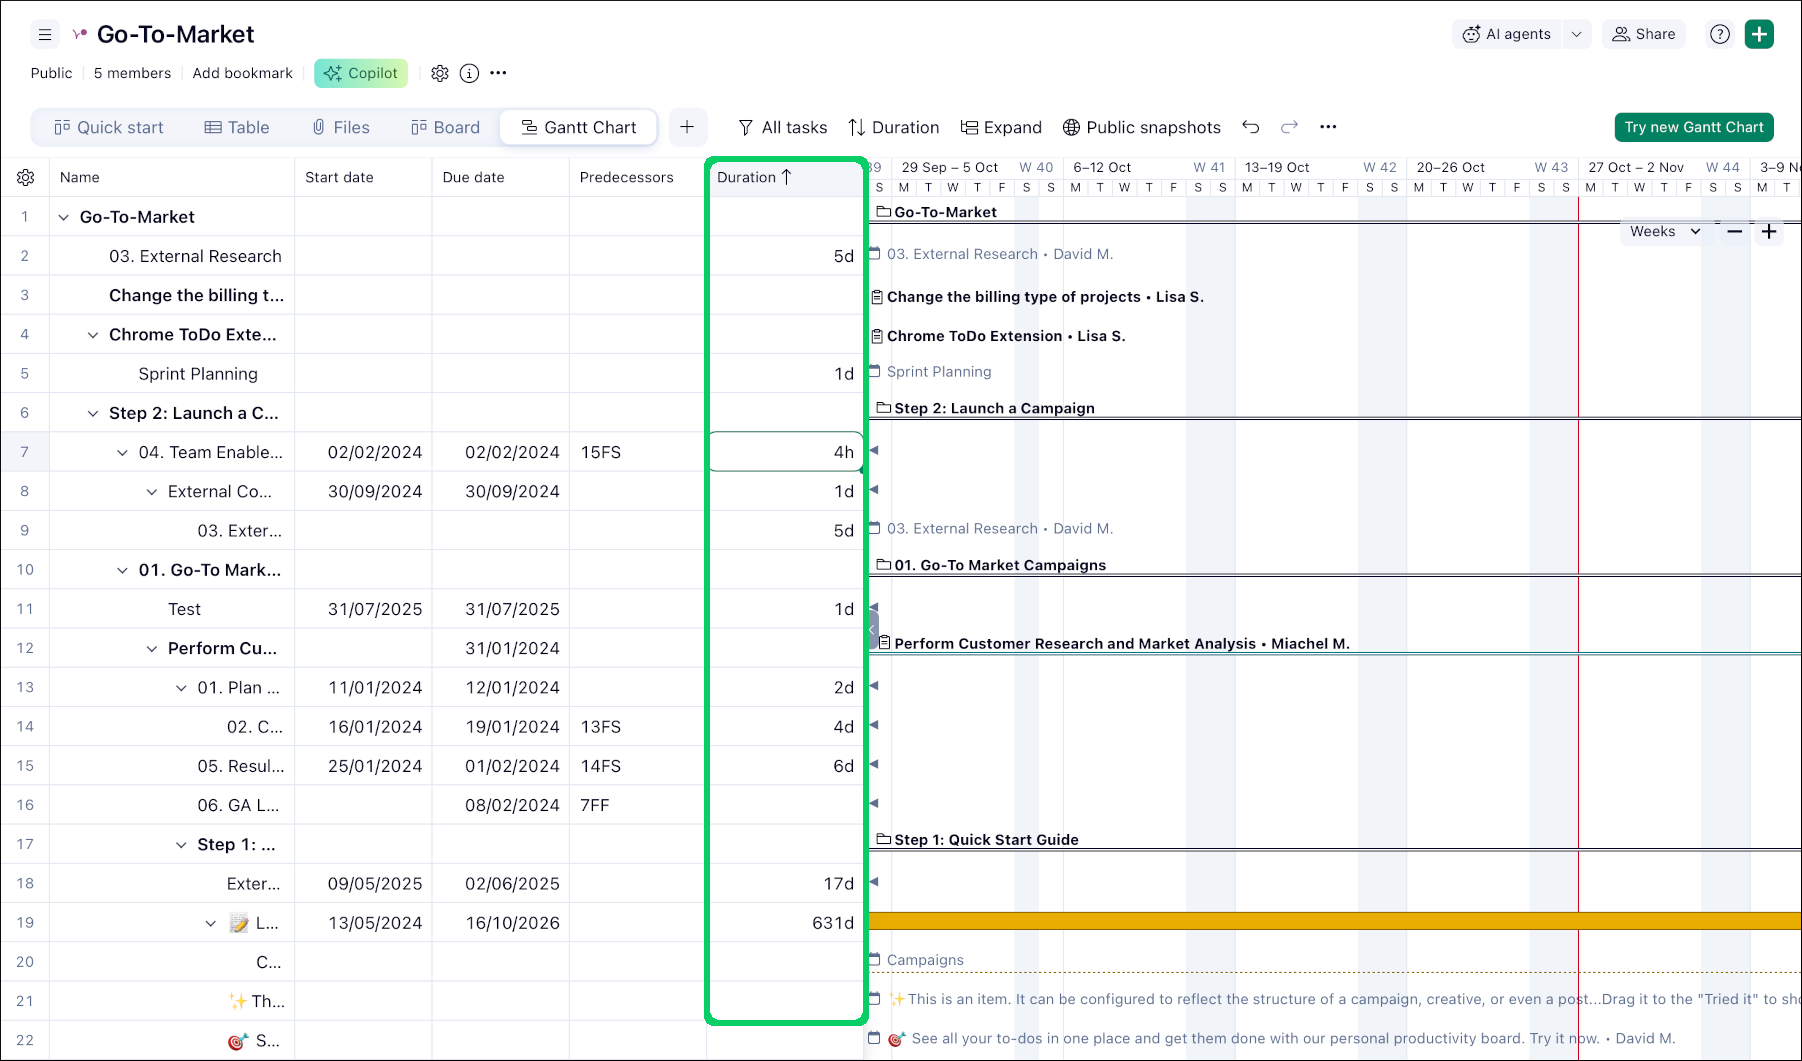This screenshot has width=1802, height=1061.
Task: Click the project info icon
Action: pyautogui.click(x=469, y=73)
